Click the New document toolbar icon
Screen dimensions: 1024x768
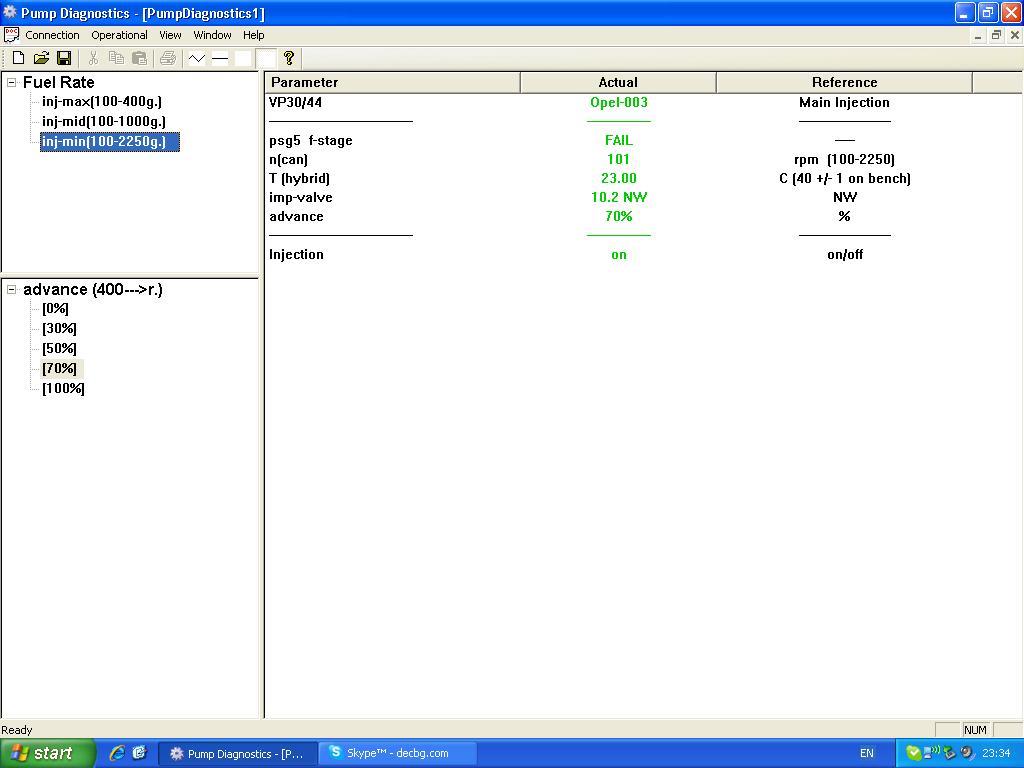(x=18, y=58)
